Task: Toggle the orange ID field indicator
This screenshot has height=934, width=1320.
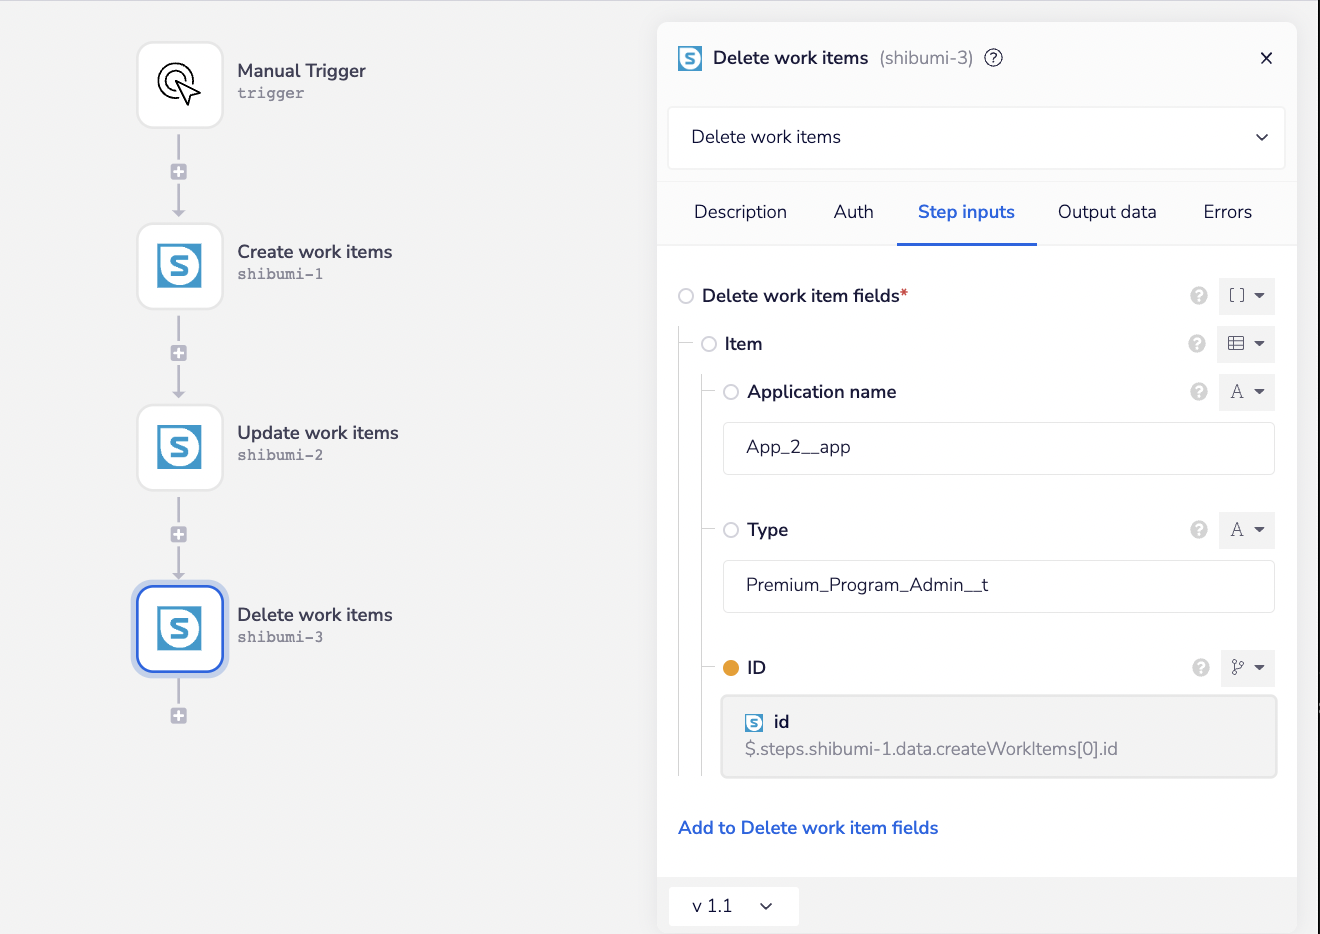Action: [x=731, y=668]
